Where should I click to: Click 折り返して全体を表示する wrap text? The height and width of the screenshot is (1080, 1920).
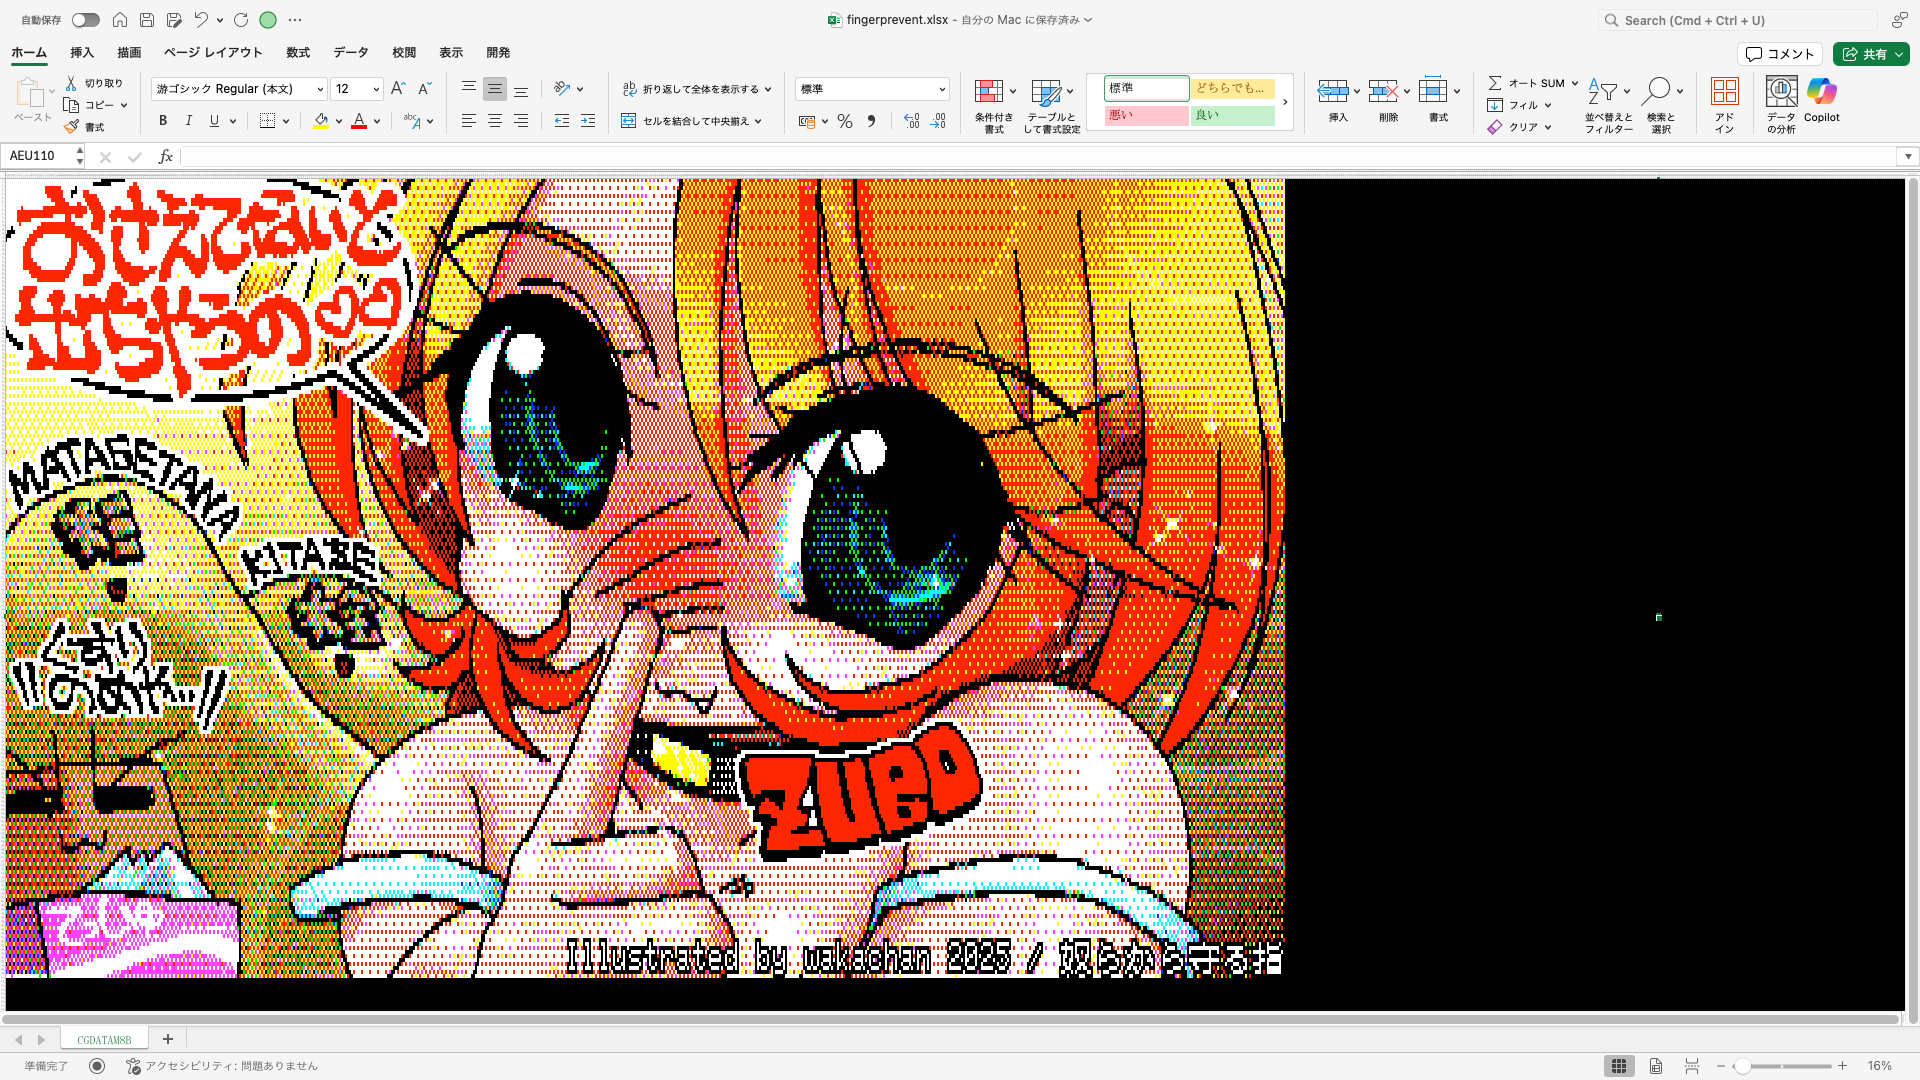point(696,89)
